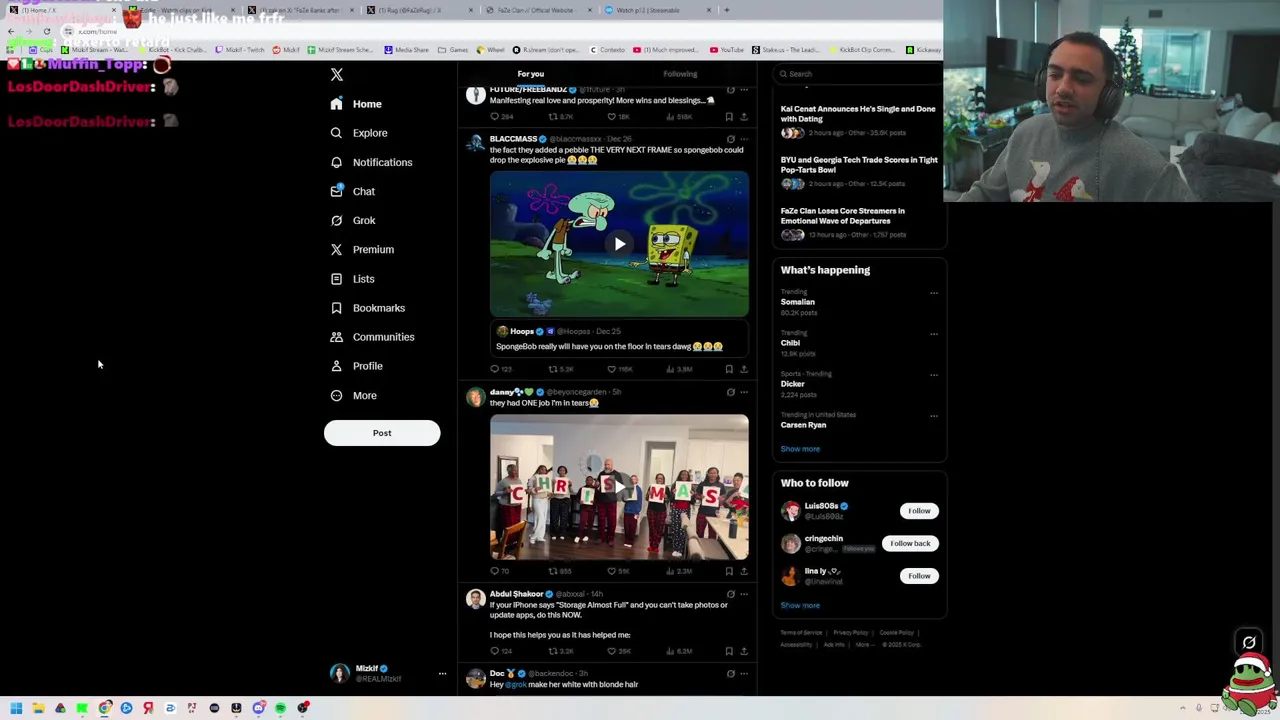
Task: Open YouTube bookmark in bookmarks bar
Action: coord(727,49)
